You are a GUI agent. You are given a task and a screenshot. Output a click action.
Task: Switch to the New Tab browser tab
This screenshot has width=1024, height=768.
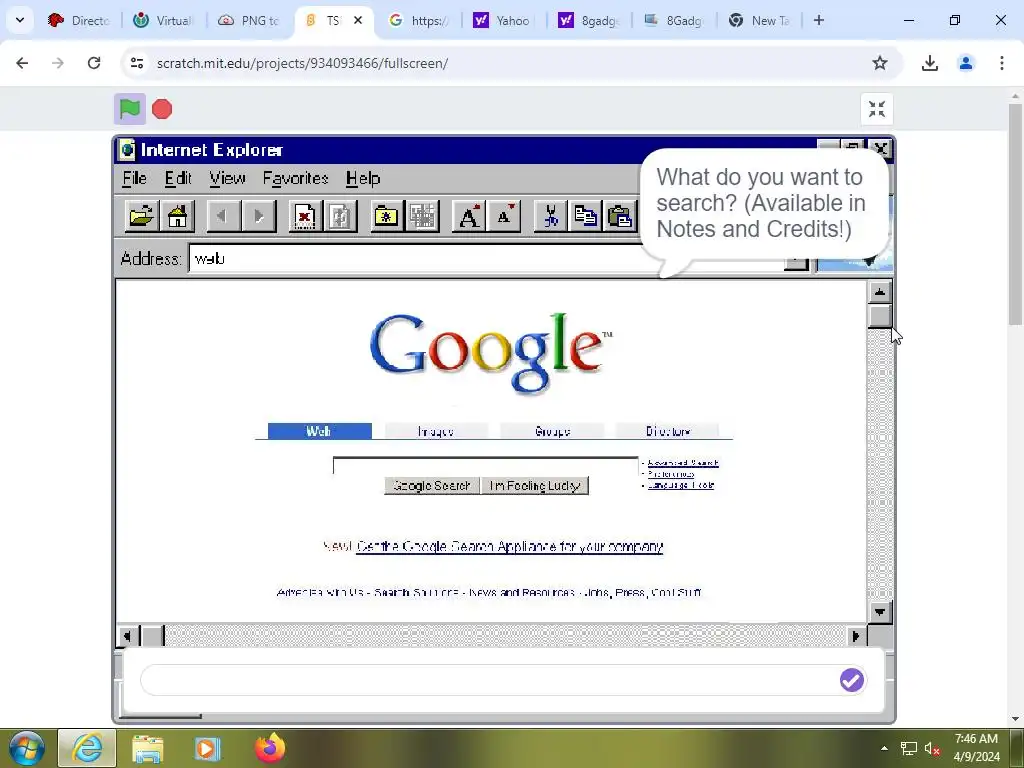point(760,20)
